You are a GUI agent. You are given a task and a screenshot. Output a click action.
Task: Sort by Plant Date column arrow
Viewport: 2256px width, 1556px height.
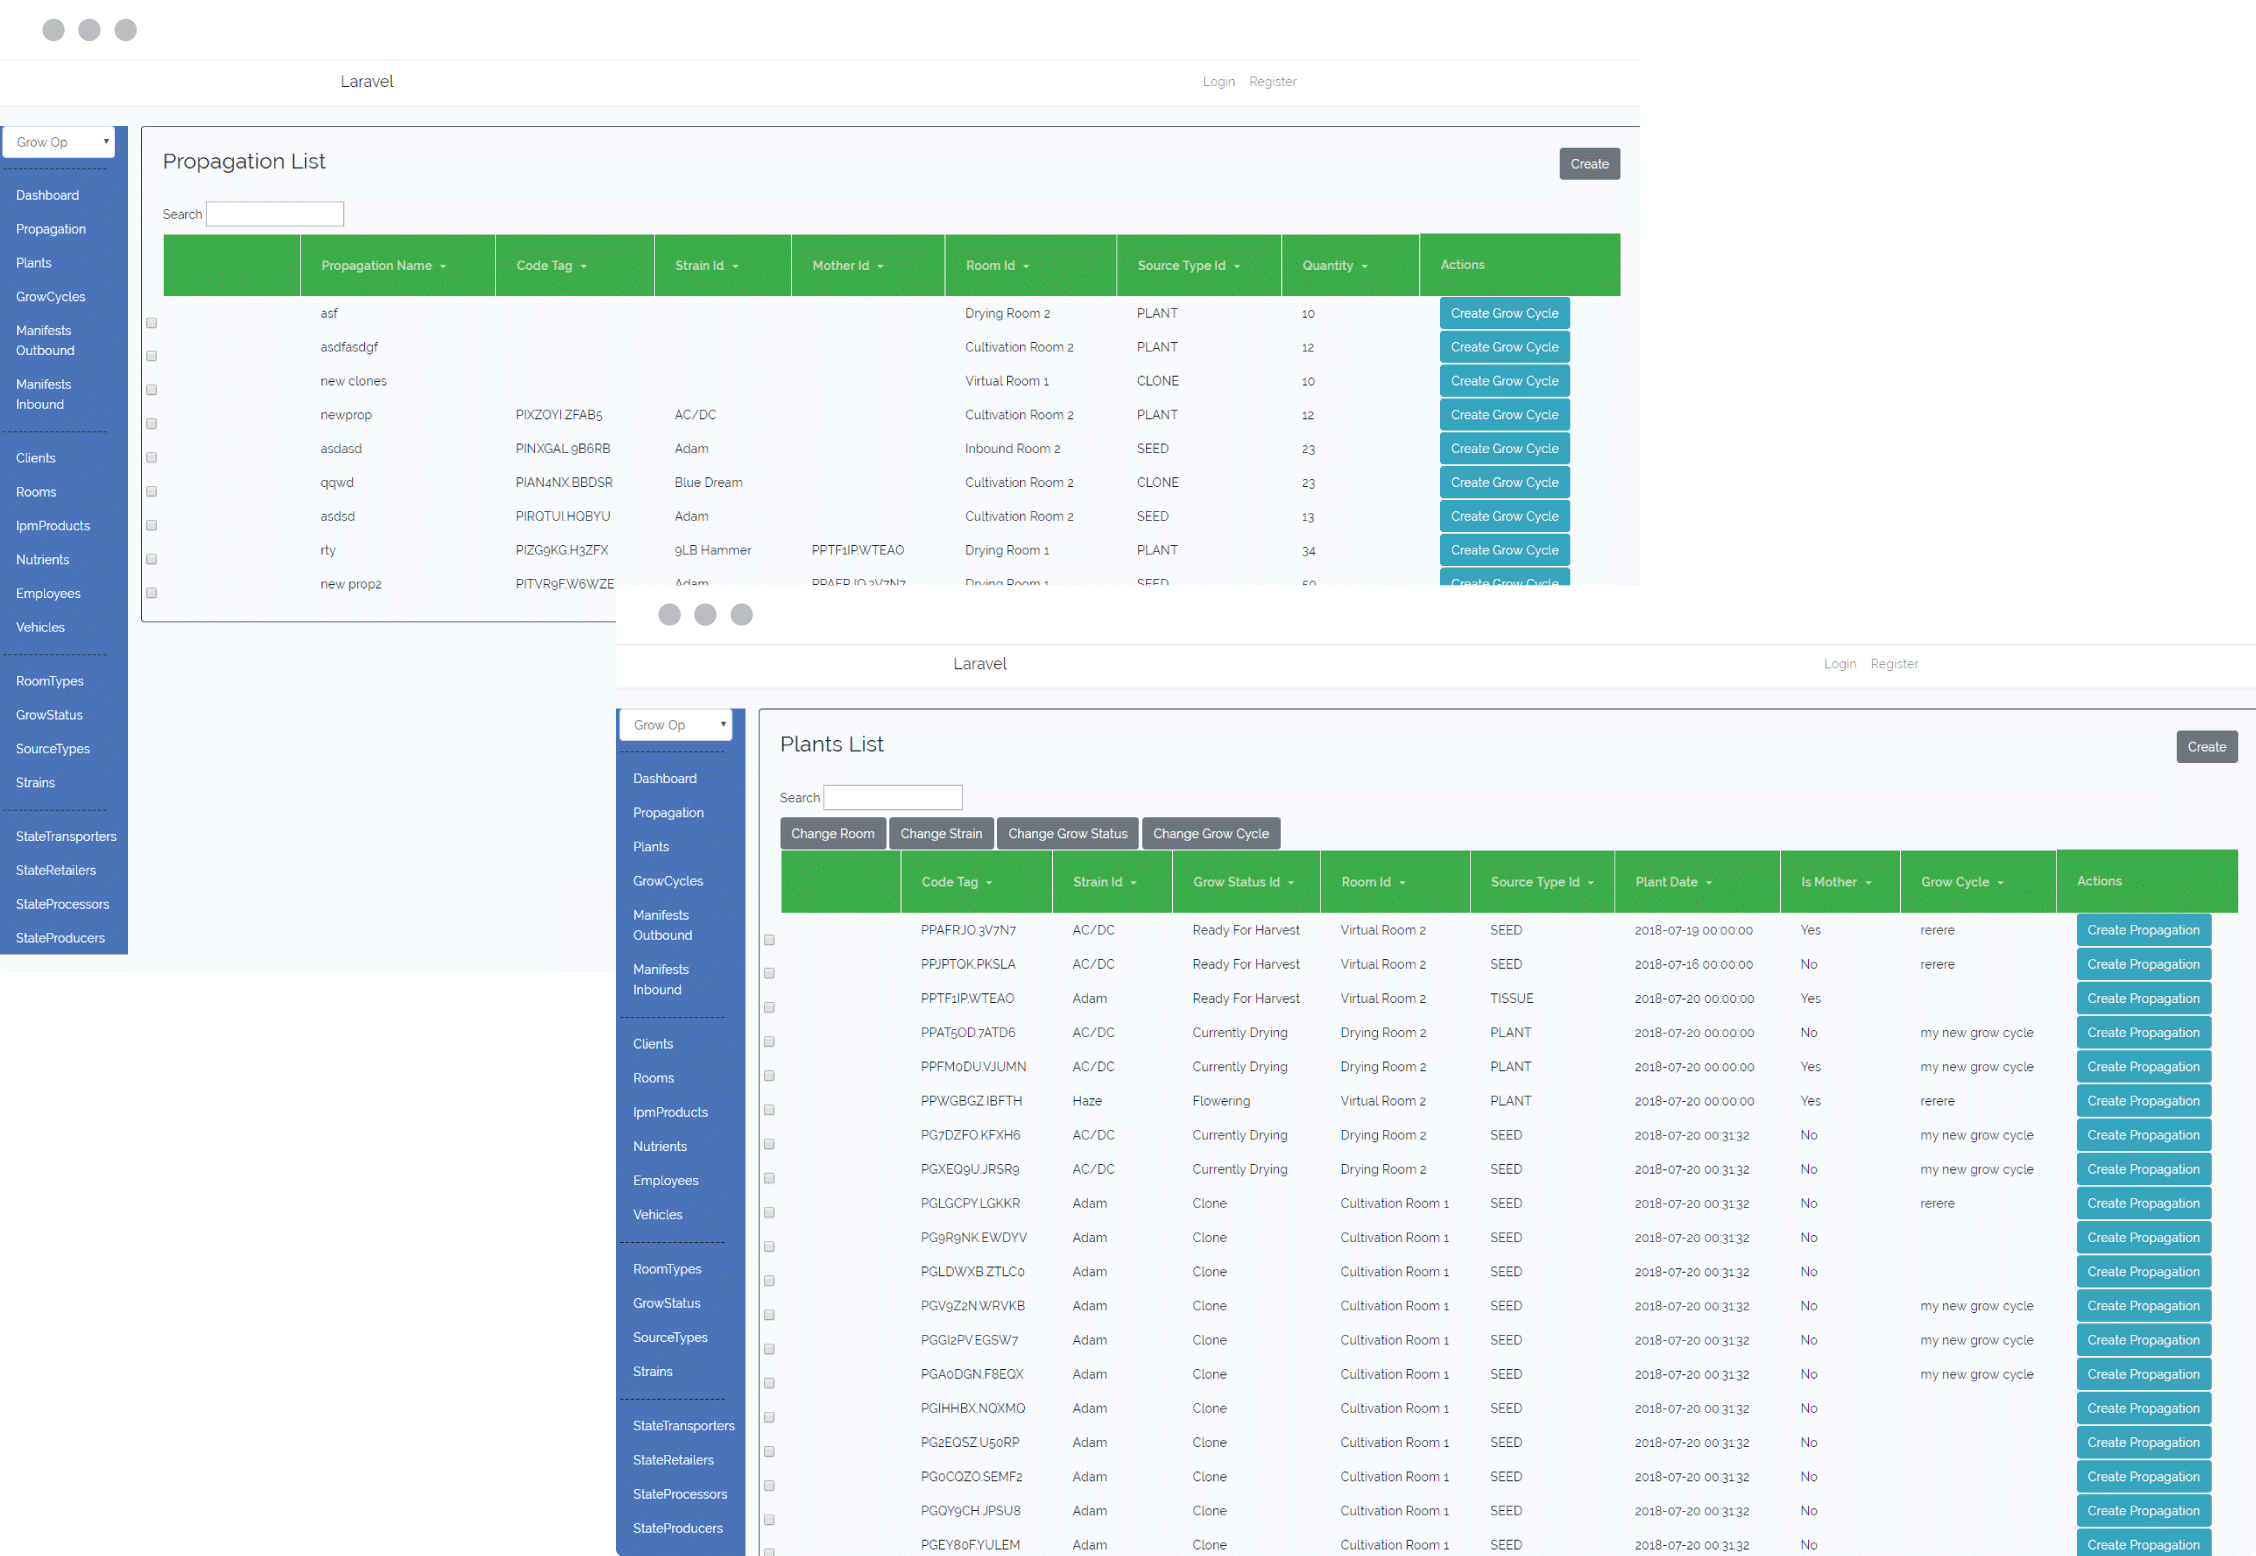(1709, 883)
